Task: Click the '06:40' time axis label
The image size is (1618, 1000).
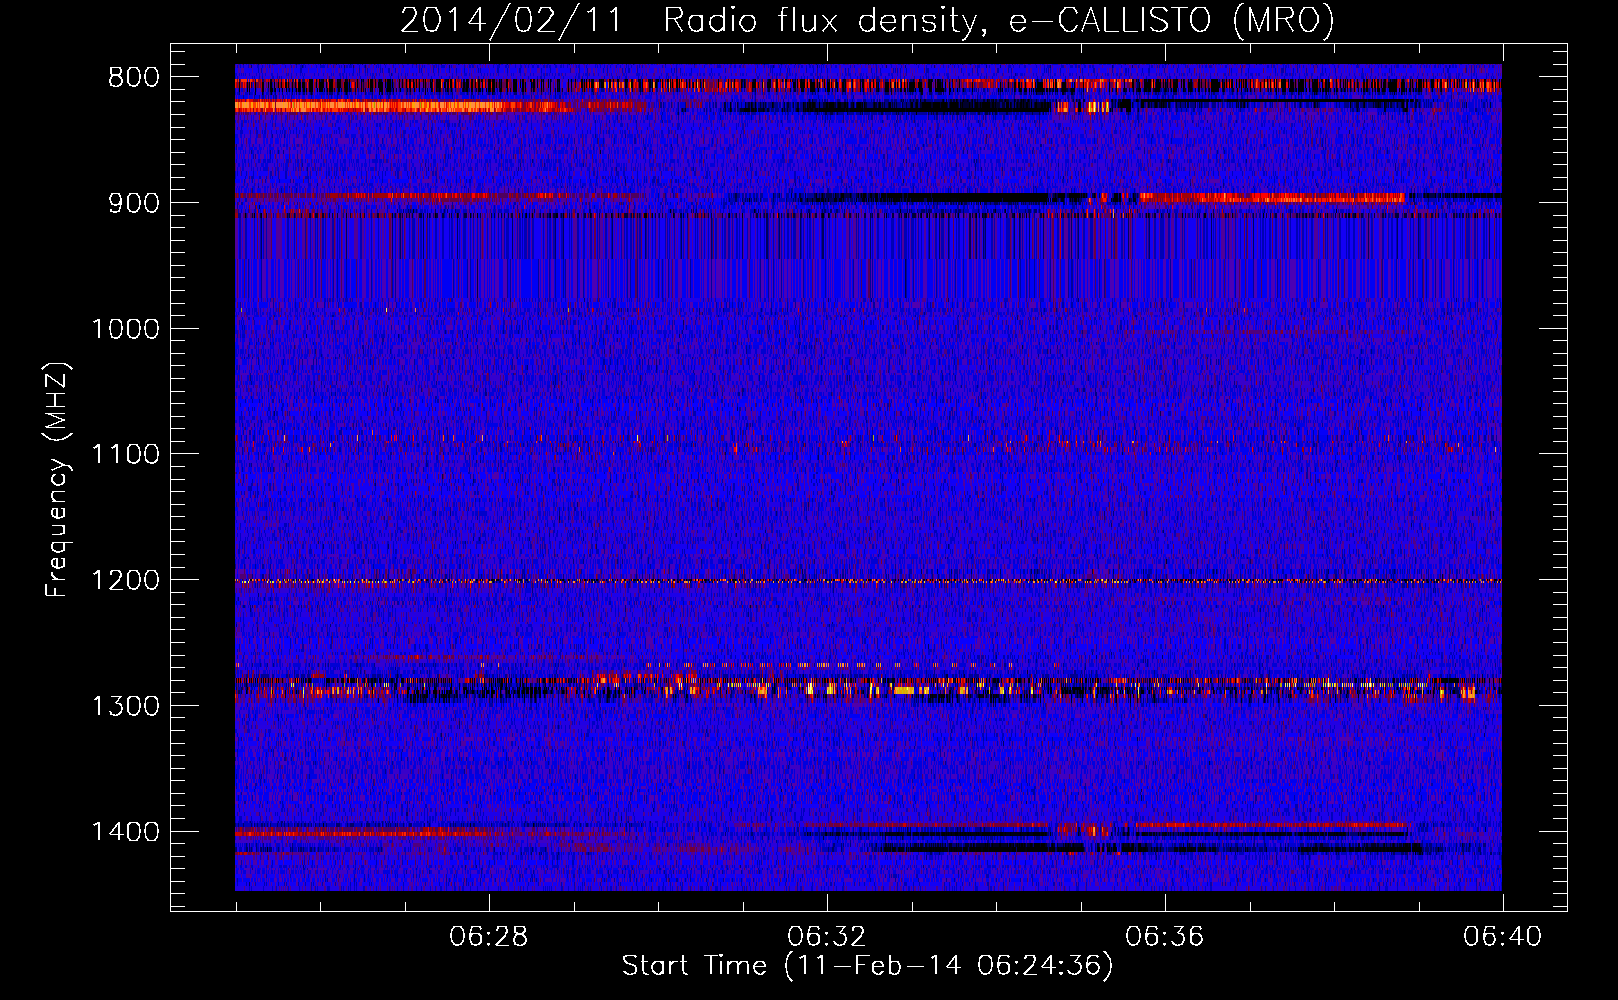Action: click(1503, 937)
